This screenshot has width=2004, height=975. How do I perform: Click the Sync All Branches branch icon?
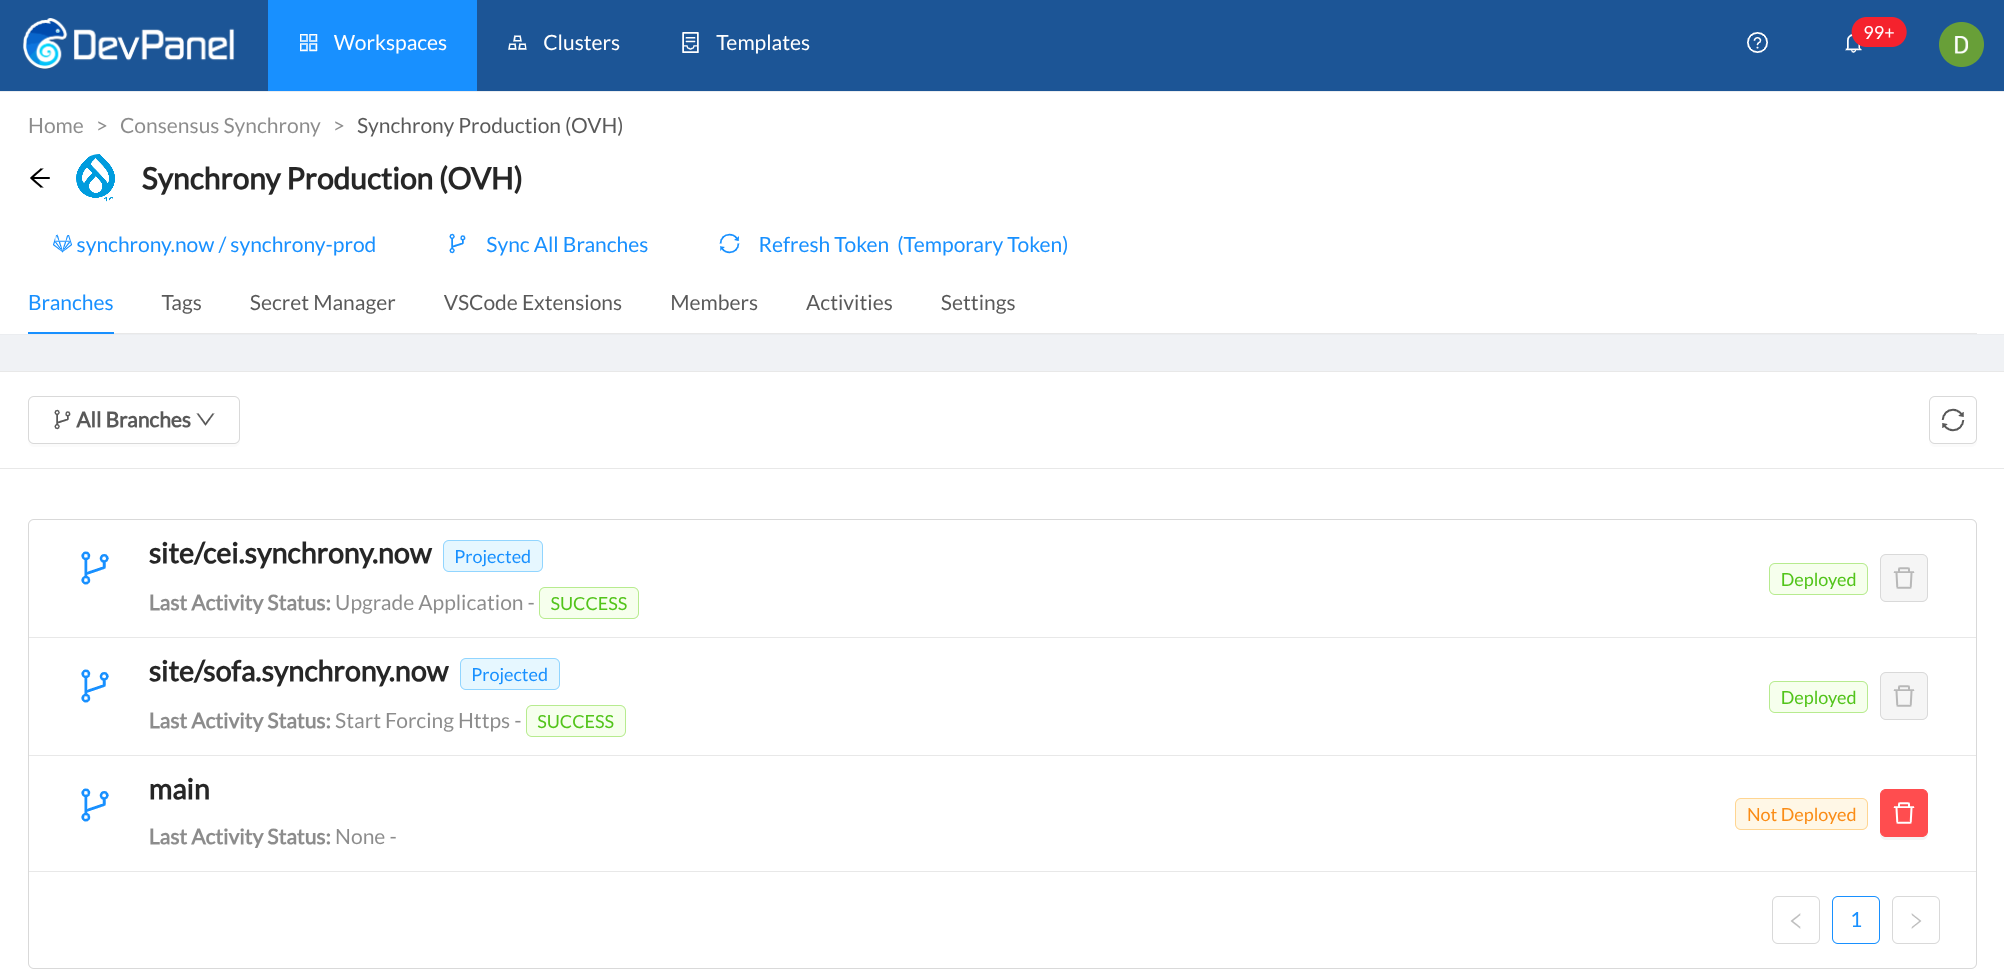457,244
